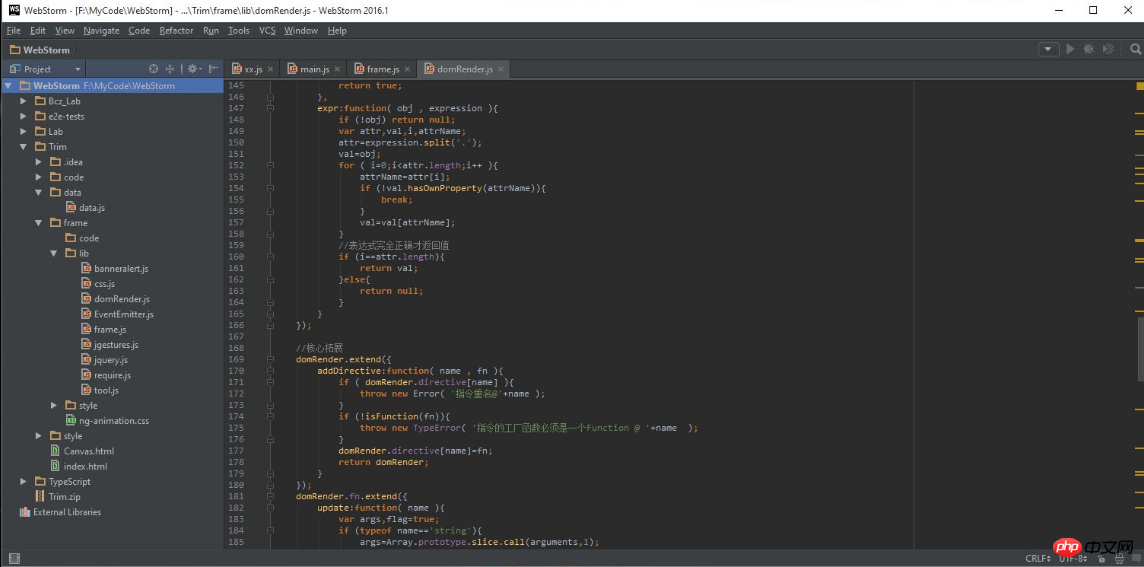Open the Tools menu
Screen dimensions: 1144x567
pyautogui.click(x=239, y=31)
